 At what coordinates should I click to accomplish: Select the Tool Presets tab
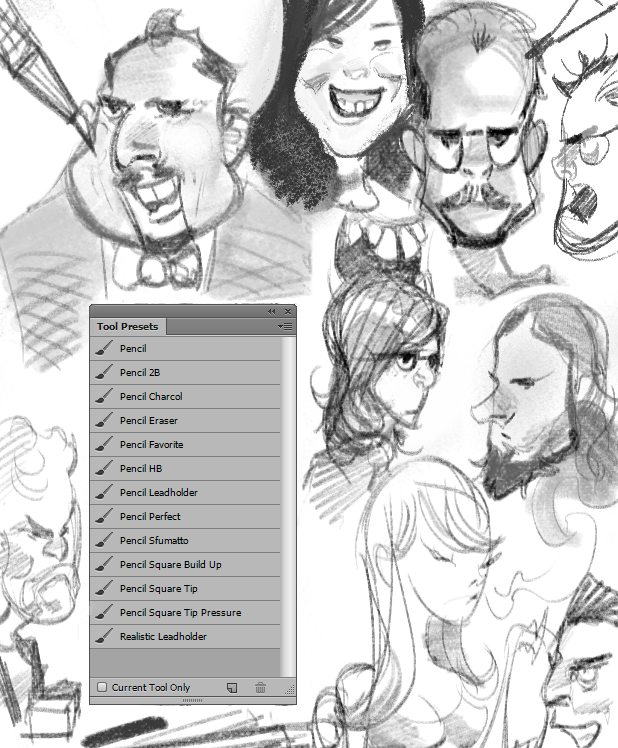click(x=127, y=327)
